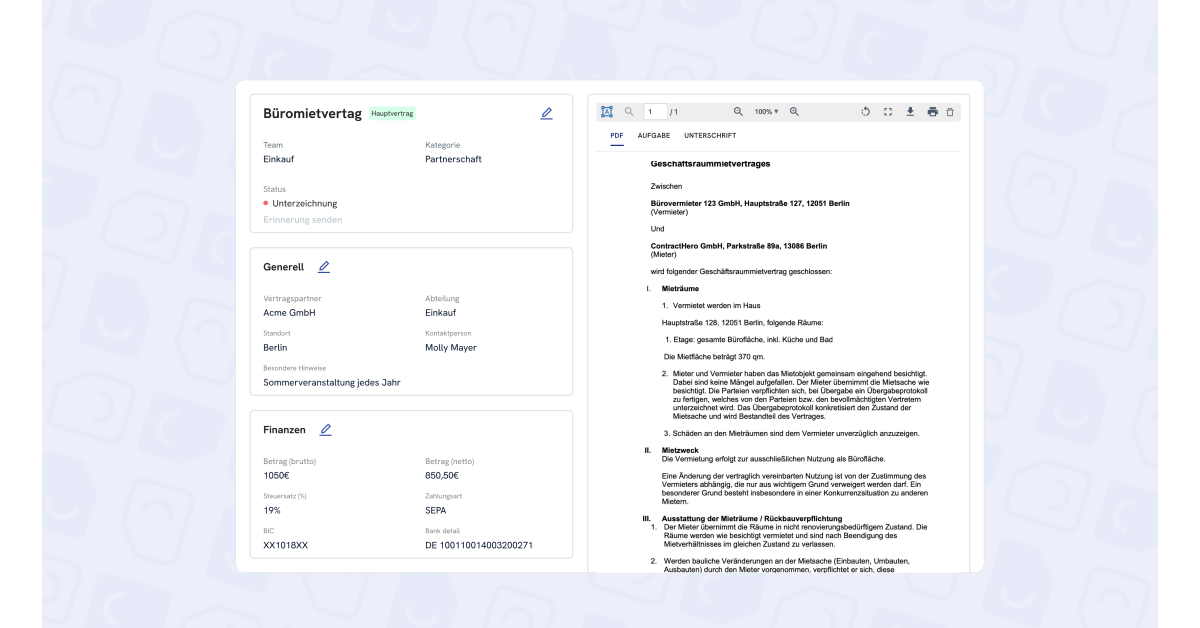The width and height of the screenshot is (1200, 628).
Task: Edit the Finanzen section
Action: tap(326, 429)
